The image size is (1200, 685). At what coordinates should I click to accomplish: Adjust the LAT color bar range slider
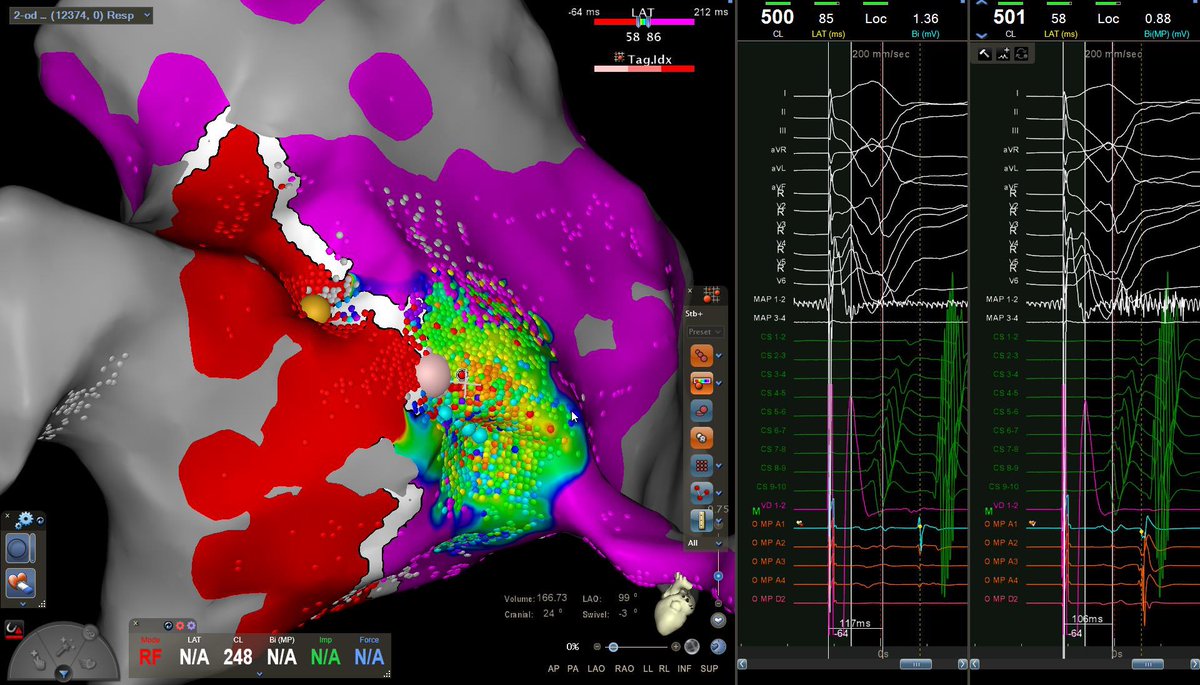tap(645, 21)
